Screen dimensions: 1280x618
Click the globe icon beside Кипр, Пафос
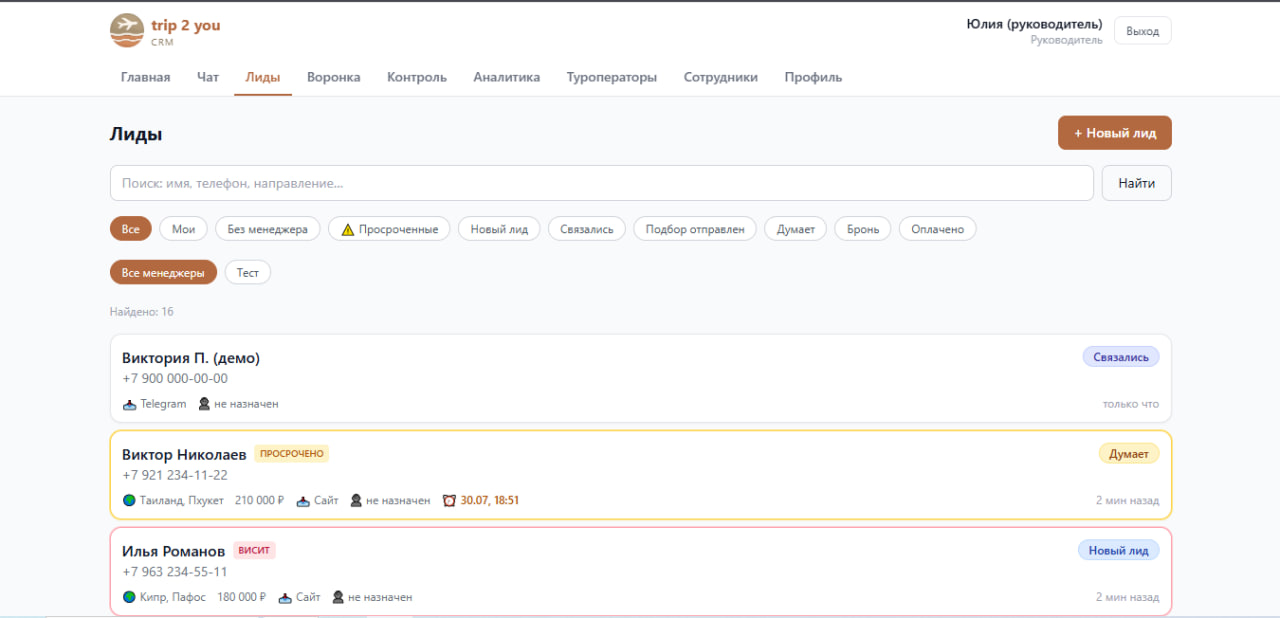coord(129,597)
